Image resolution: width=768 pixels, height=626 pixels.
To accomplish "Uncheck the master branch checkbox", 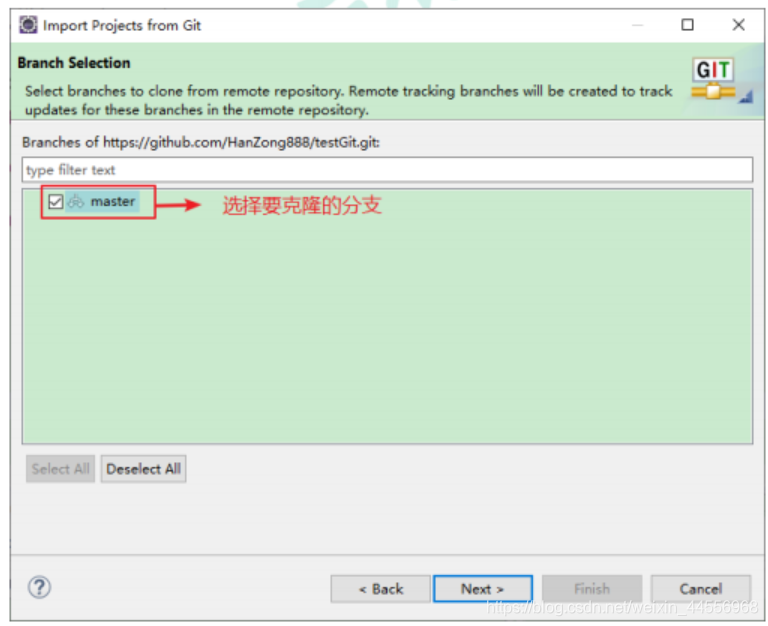I will [55, 201].
